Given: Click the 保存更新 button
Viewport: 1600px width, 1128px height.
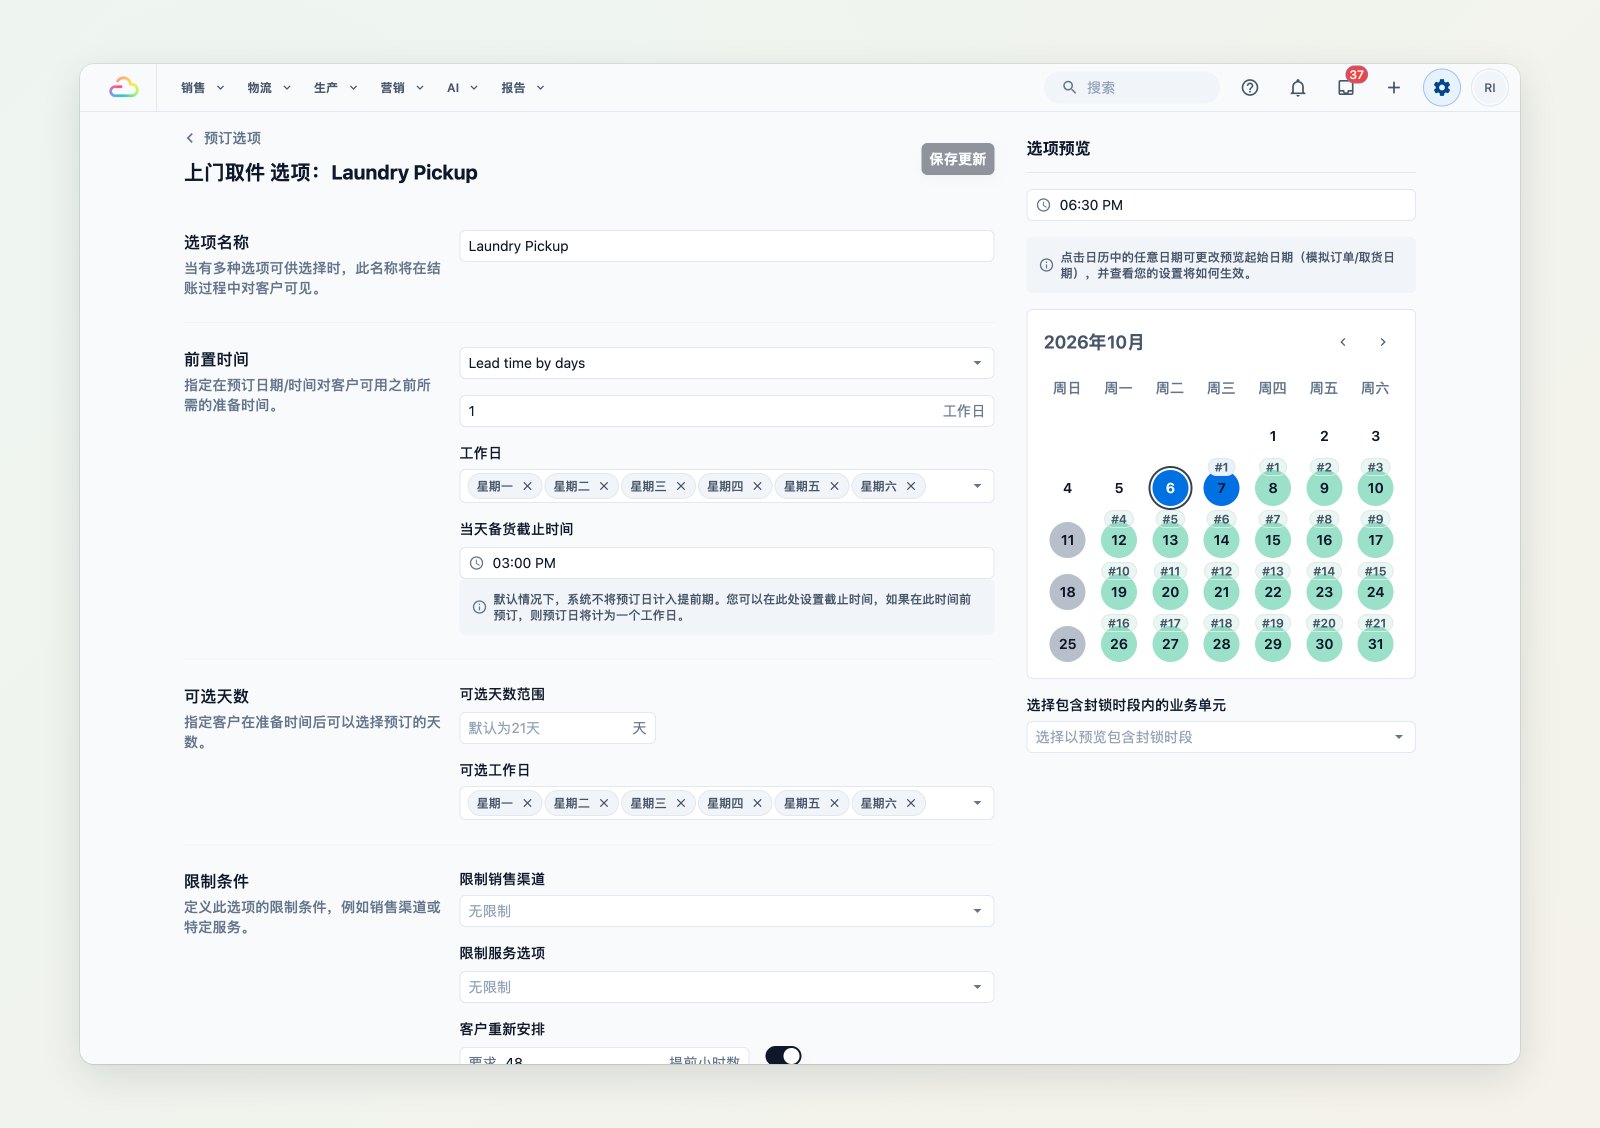Looking at the screenshot, I should point(958,159).
